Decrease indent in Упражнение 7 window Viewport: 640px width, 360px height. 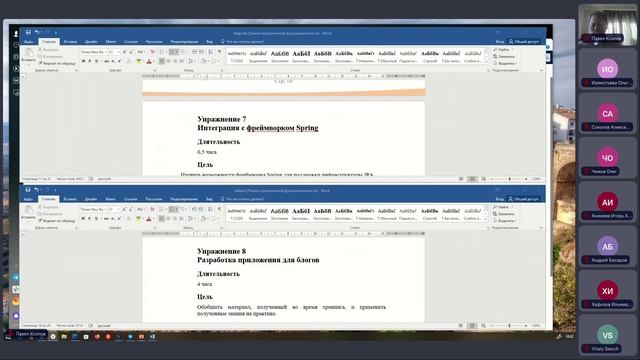[x=195, y=52]
